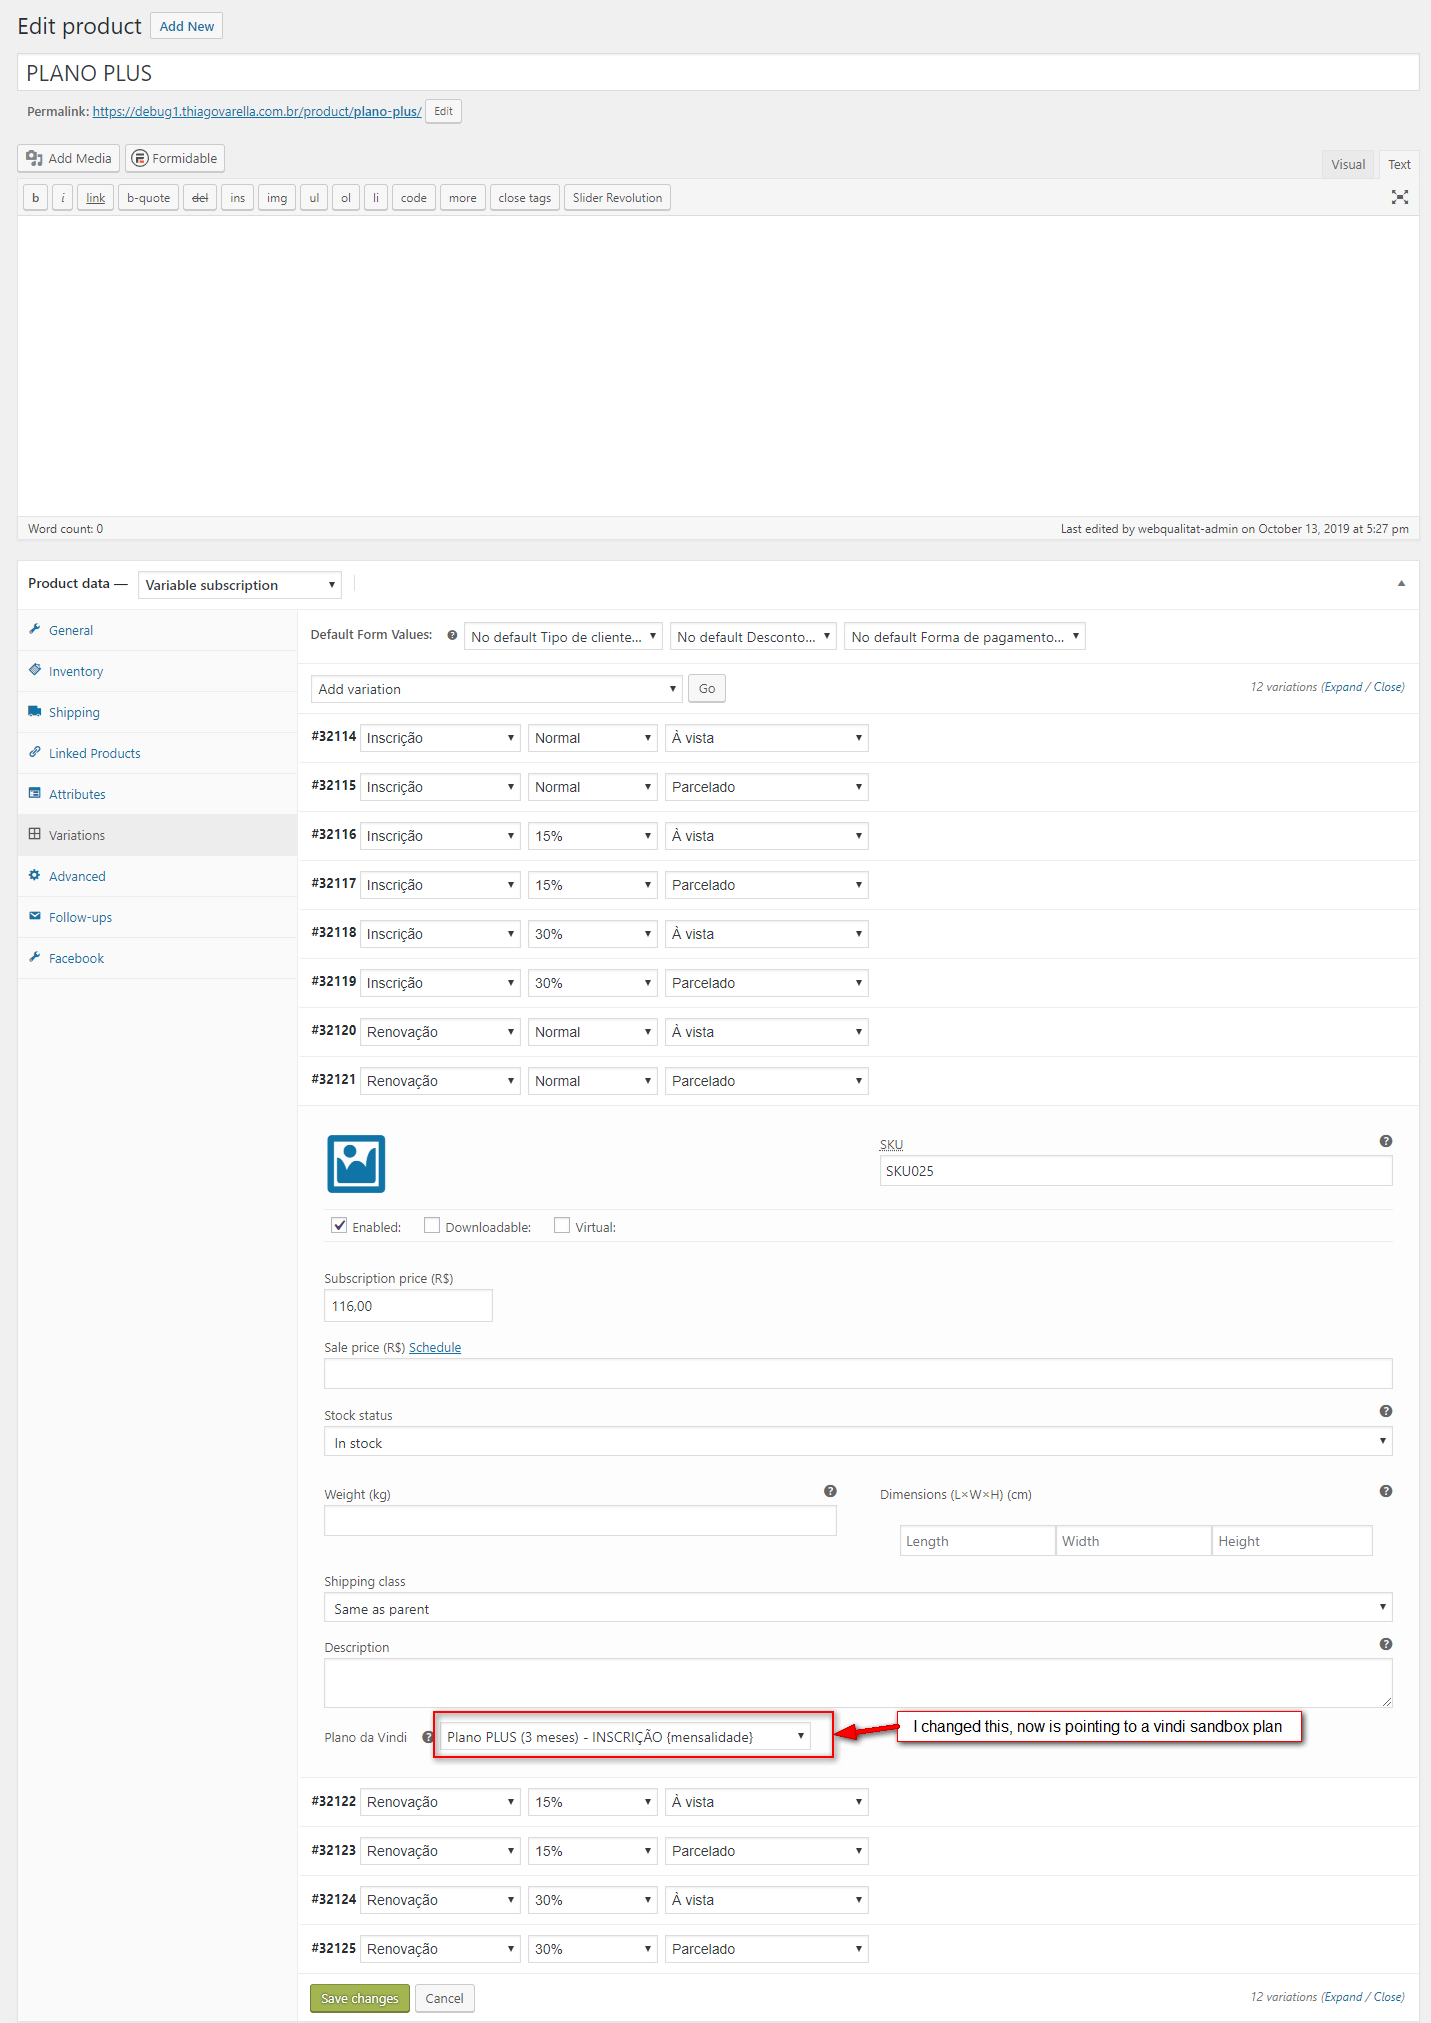This screenshot has width=1431, height=2023.
Task: Collapse the Product data panel arrow
Action: coord(1401,584)
